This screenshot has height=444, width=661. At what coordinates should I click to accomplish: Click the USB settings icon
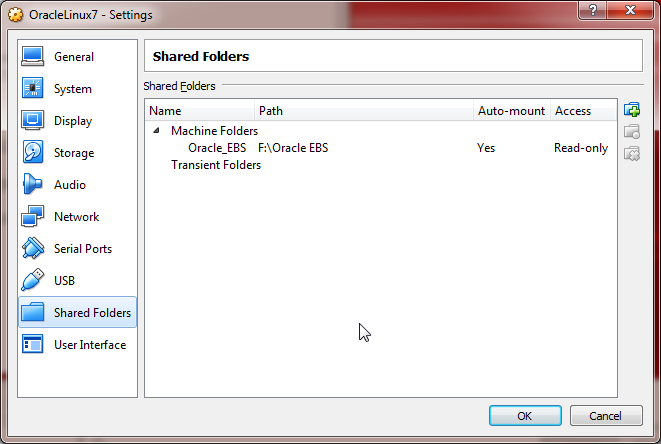[33, 281]
